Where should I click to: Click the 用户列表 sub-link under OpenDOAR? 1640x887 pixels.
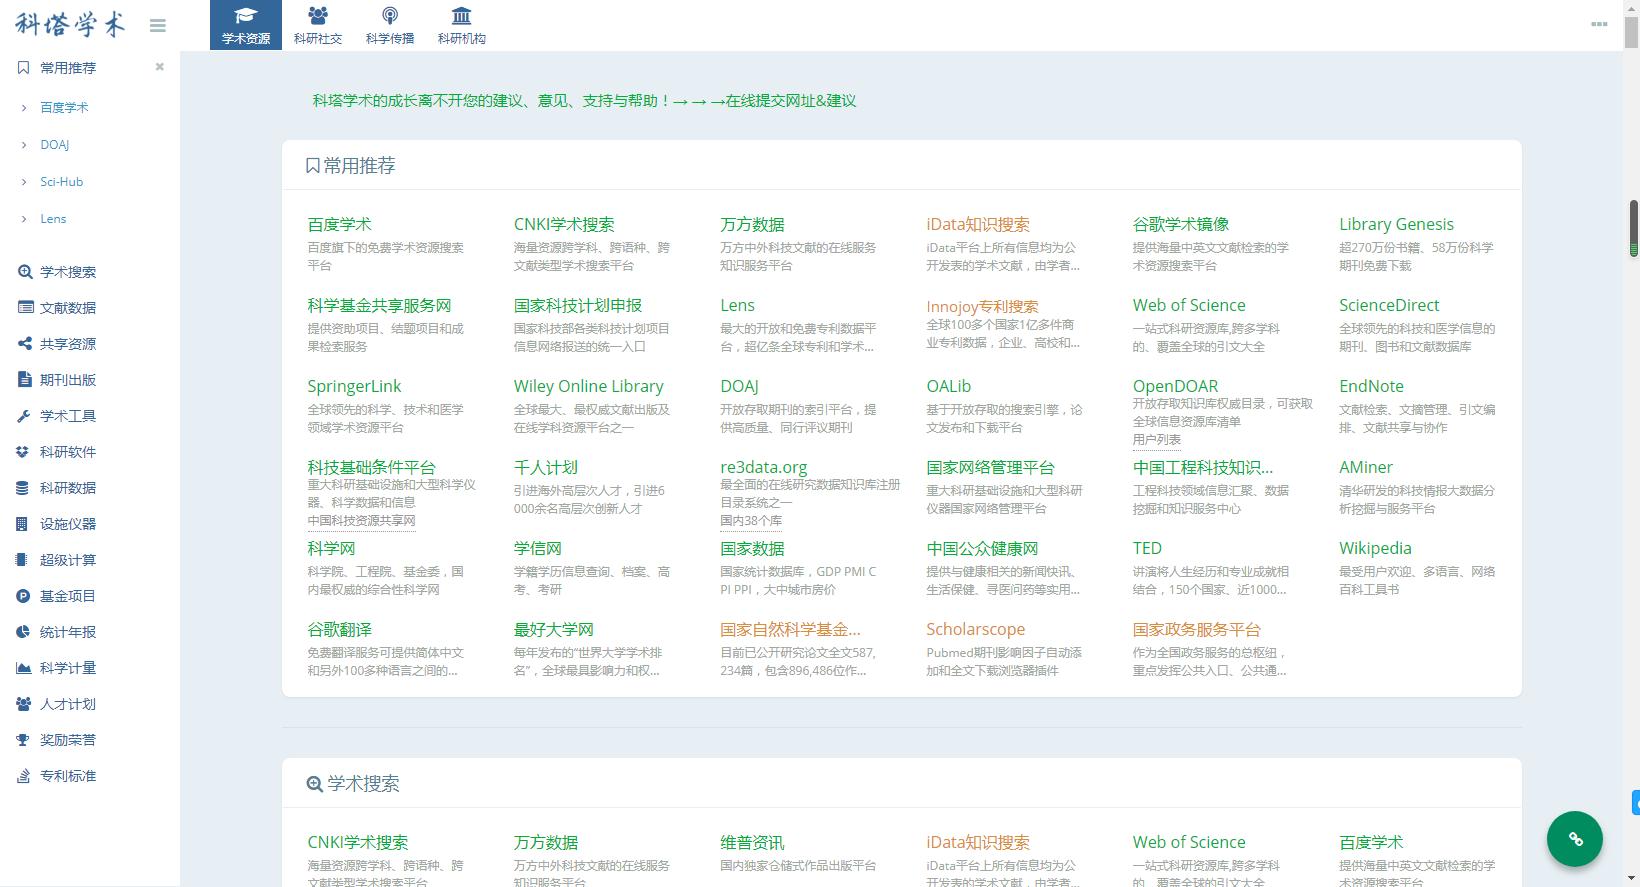click(x=1156, y=440)
